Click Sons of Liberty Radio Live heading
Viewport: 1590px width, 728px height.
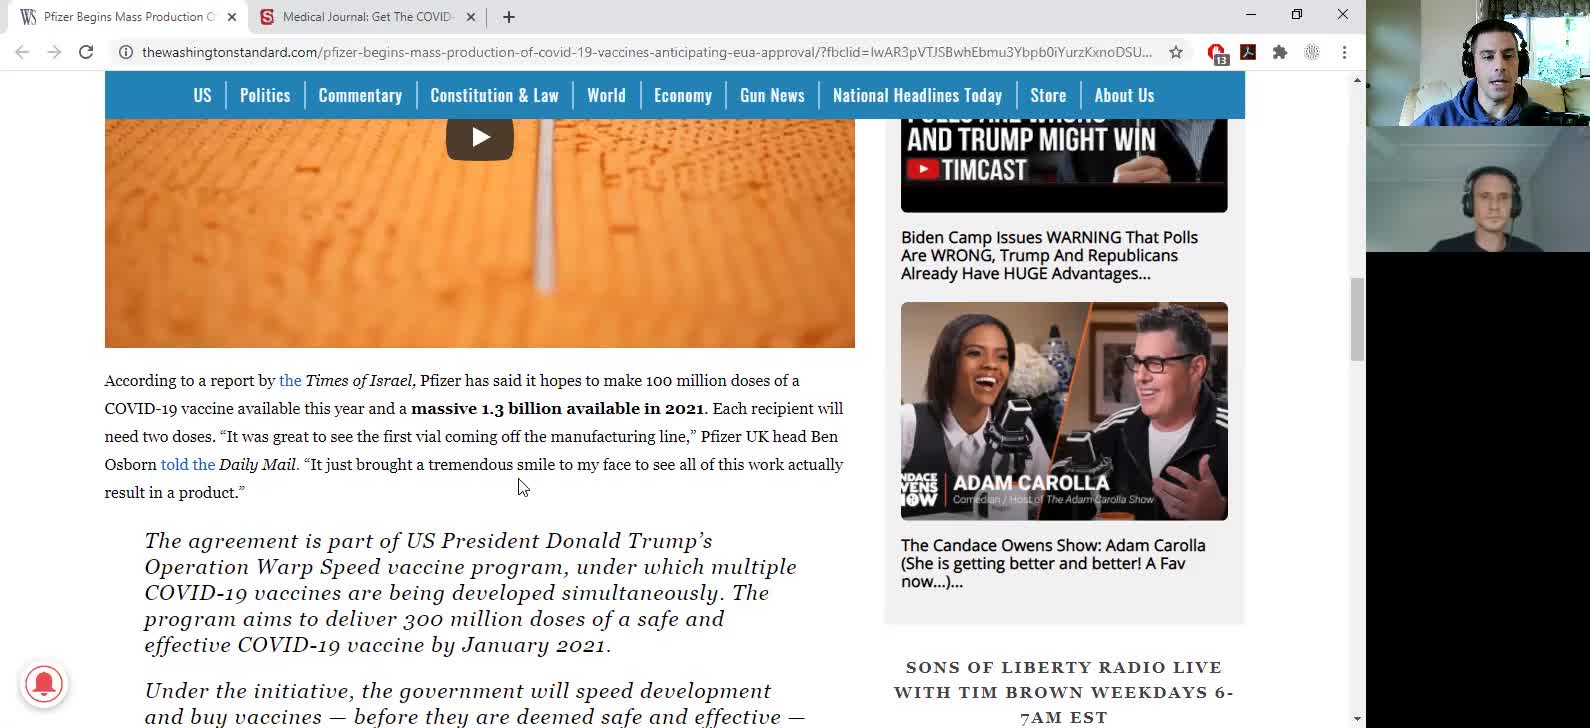1064,692
